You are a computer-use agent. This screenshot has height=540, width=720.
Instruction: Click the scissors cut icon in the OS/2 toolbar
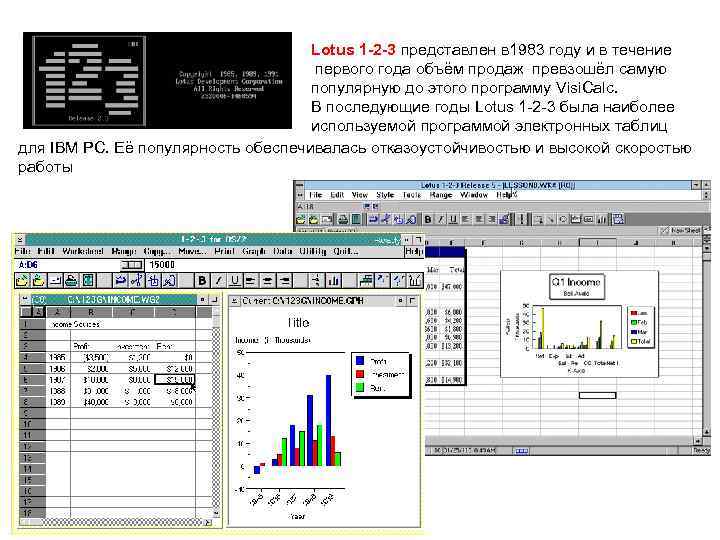pos(137,280)
